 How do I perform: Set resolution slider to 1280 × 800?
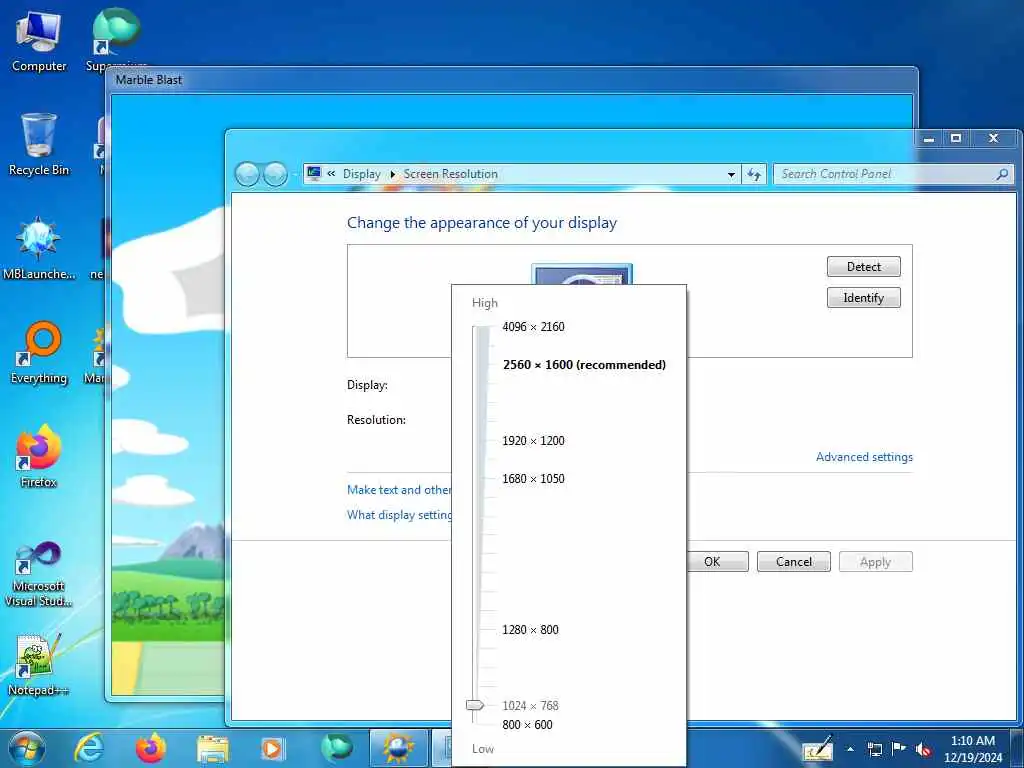tap(530, 630)
